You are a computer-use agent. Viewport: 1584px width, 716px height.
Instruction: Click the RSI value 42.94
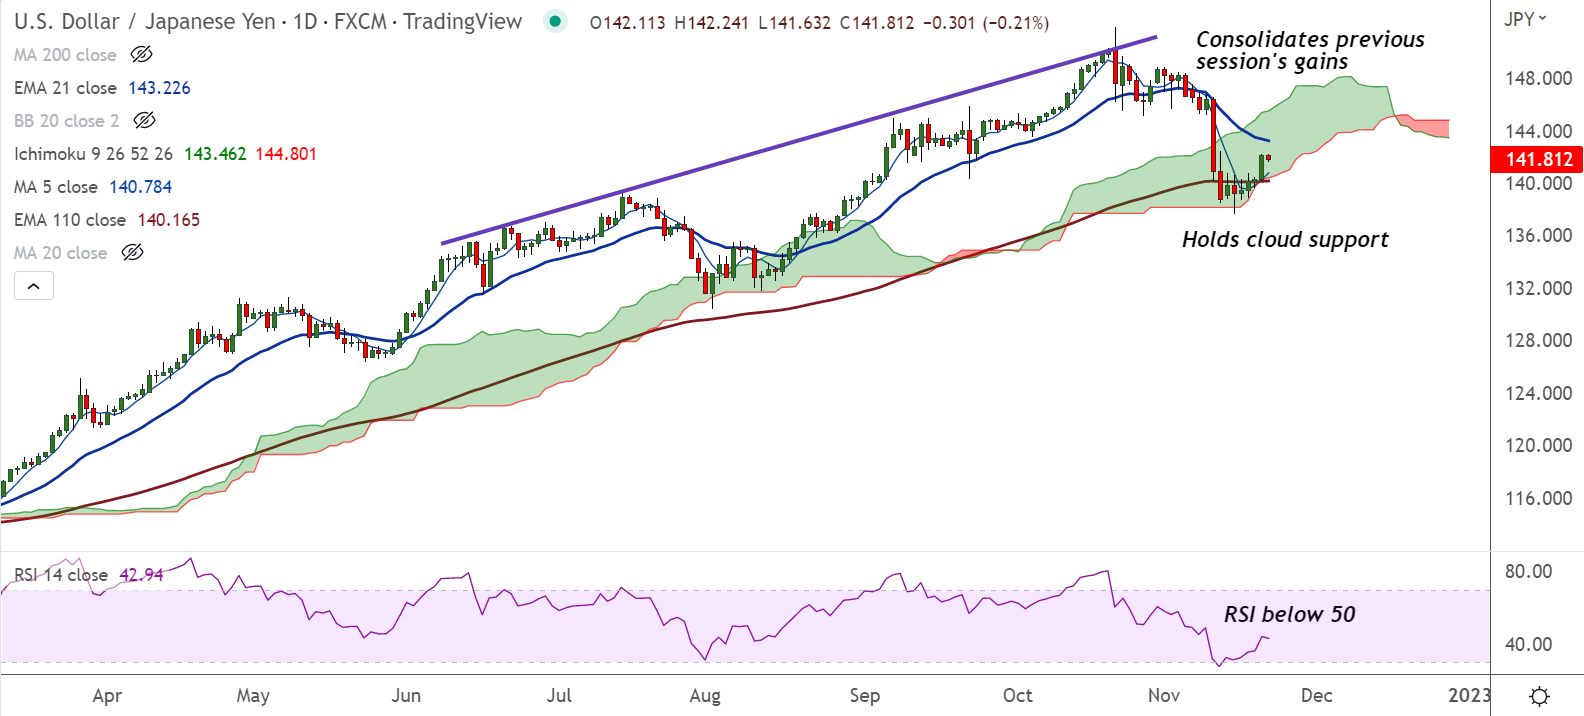pos(141,575)
